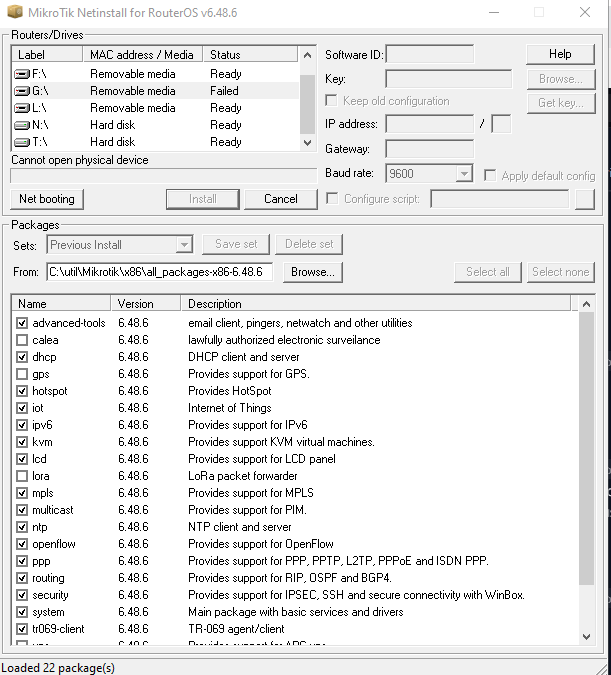Click the Configure script text field
This screenshot has height=675, width=611.
[499, 199]
